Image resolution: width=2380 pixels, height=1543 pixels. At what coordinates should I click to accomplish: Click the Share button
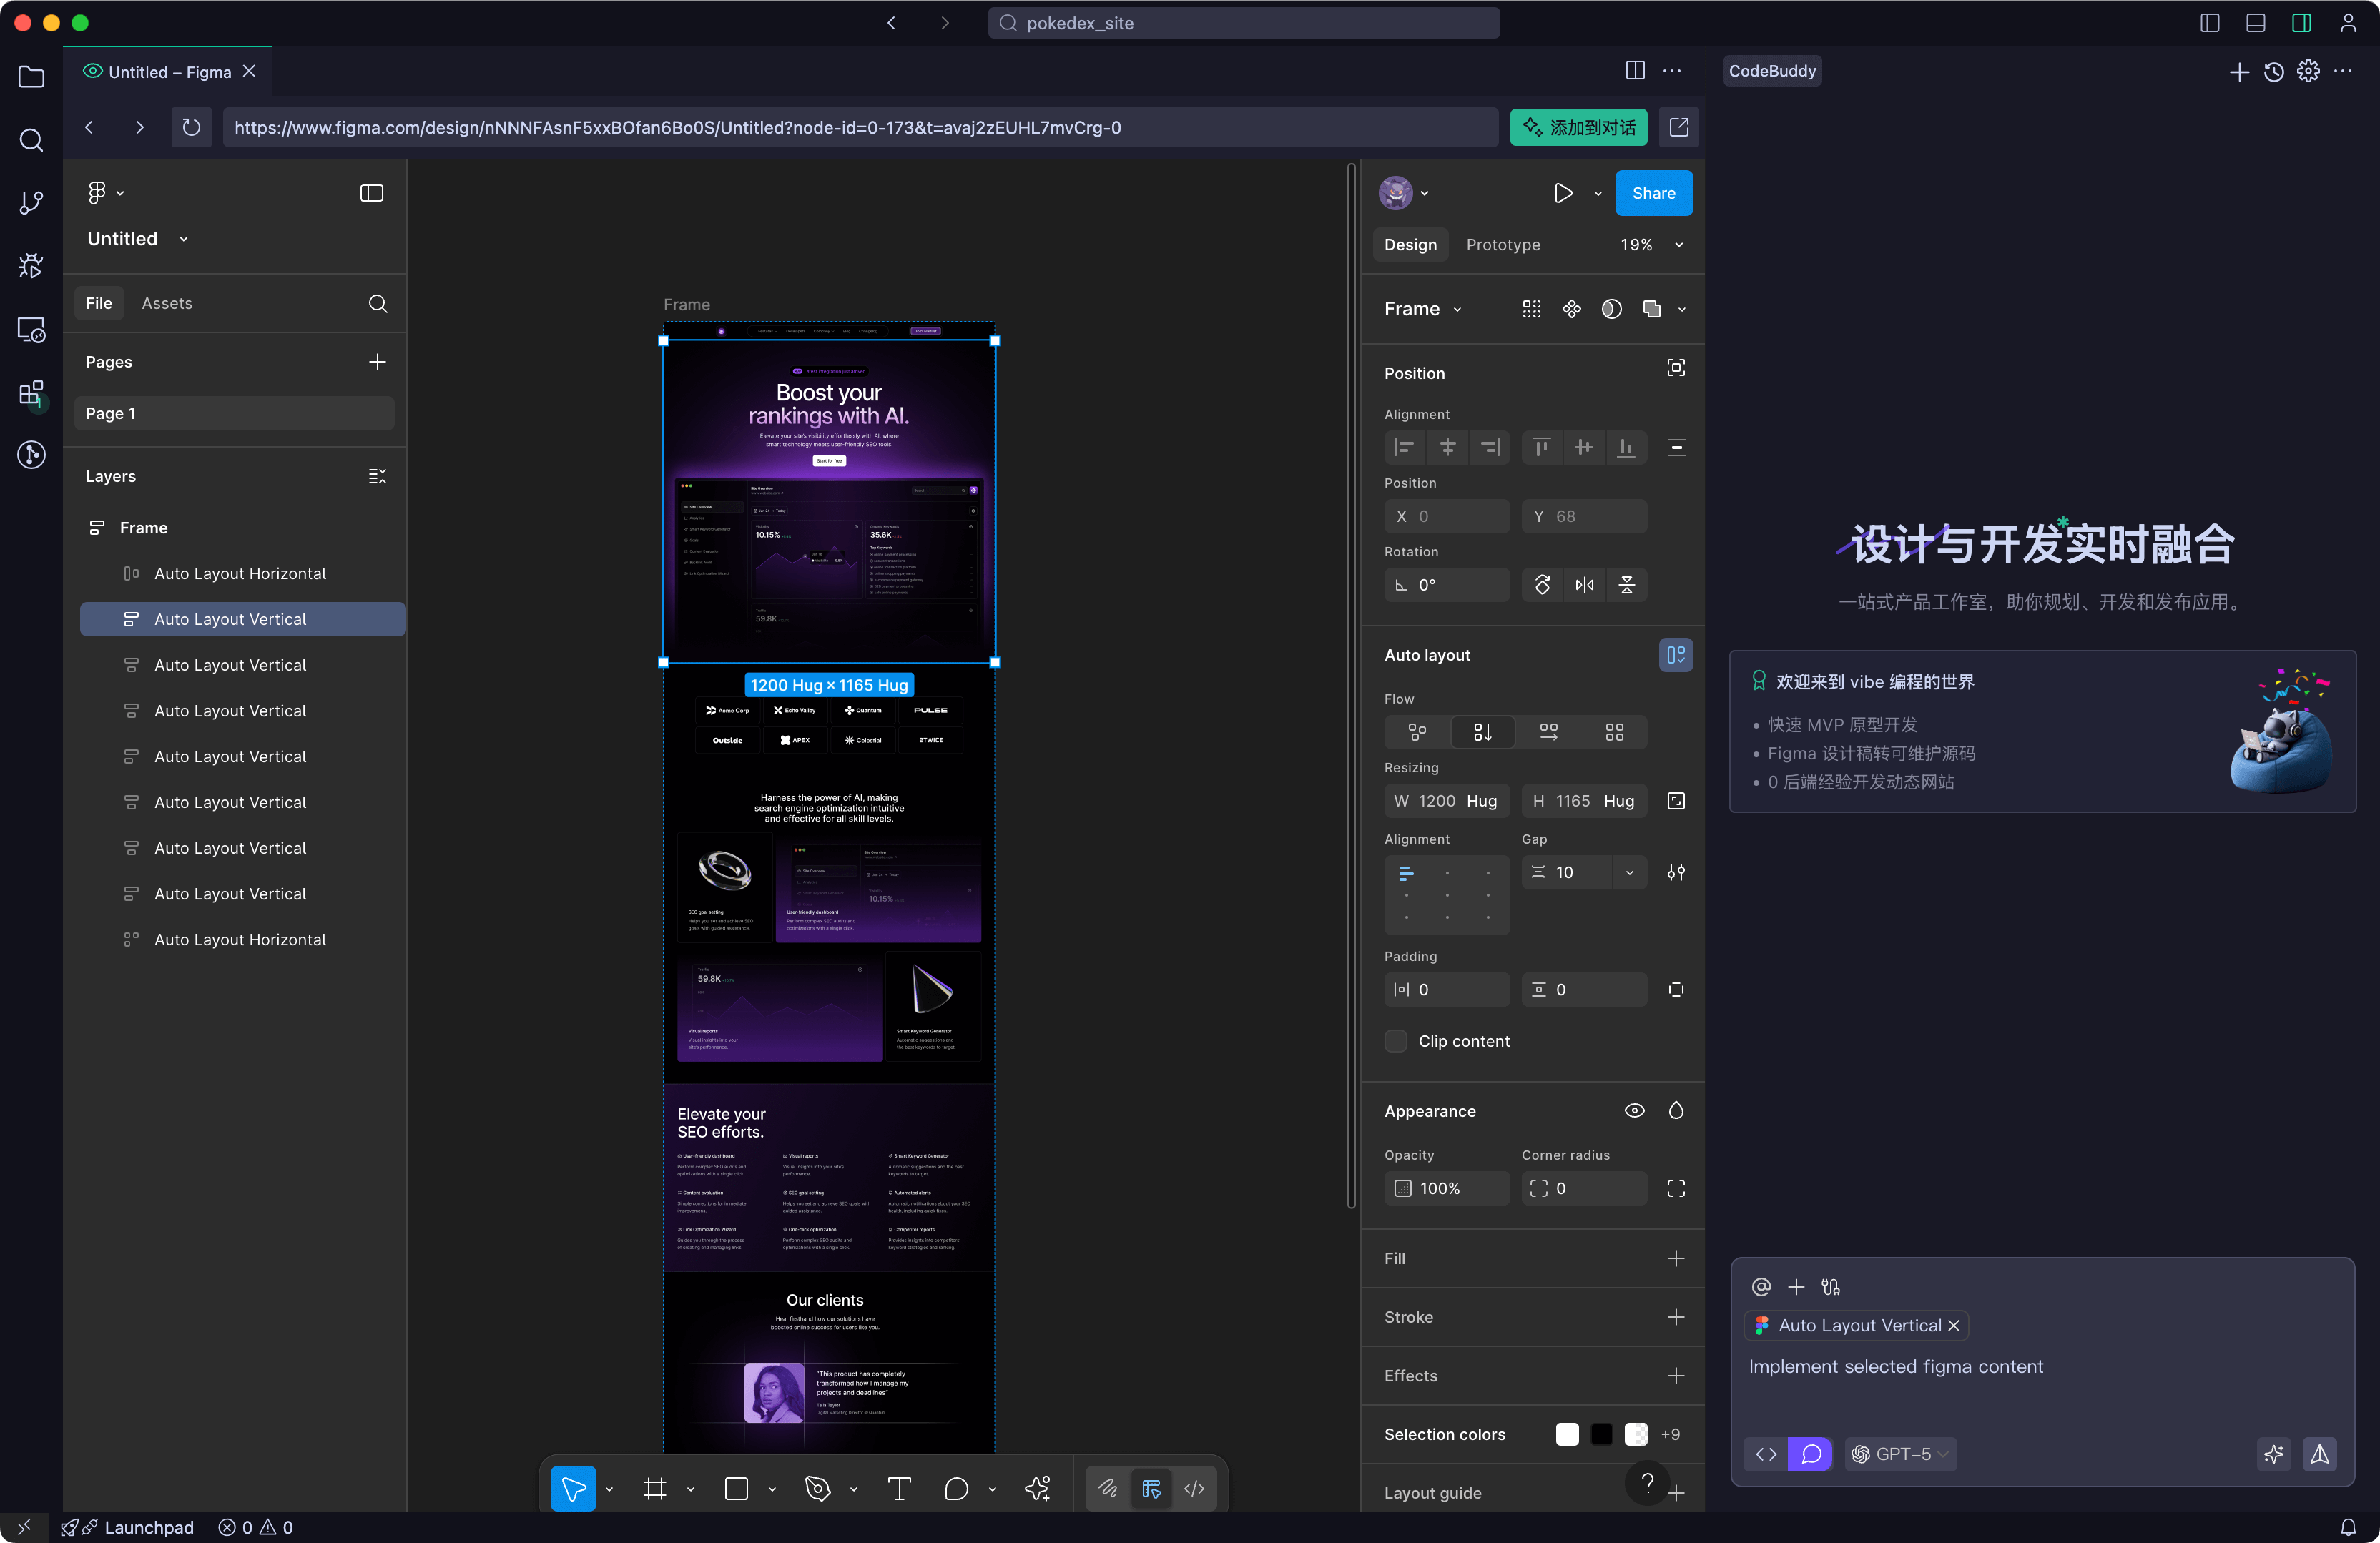[1653, 193]
